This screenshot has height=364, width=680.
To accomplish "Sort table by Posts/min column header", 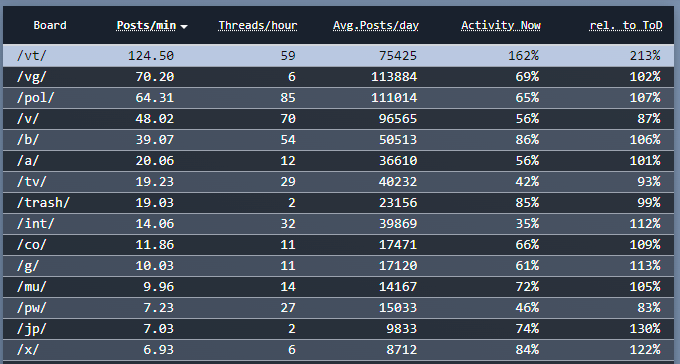I will [x=147, y=25].
